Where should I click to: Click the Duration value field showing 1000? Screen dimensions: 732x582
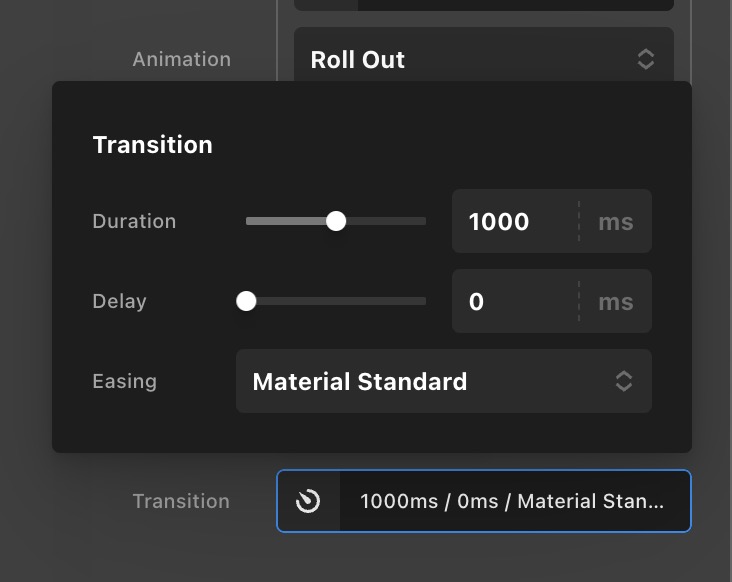[512, 221]
